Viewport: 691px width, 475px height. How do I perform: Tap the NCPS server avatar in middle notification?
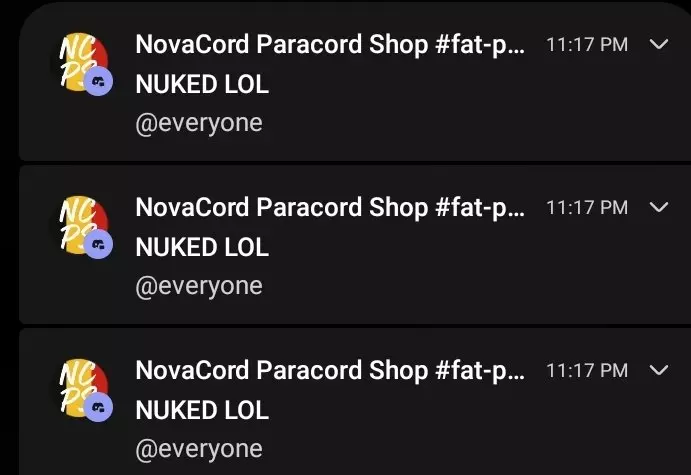tap(84, 225)
